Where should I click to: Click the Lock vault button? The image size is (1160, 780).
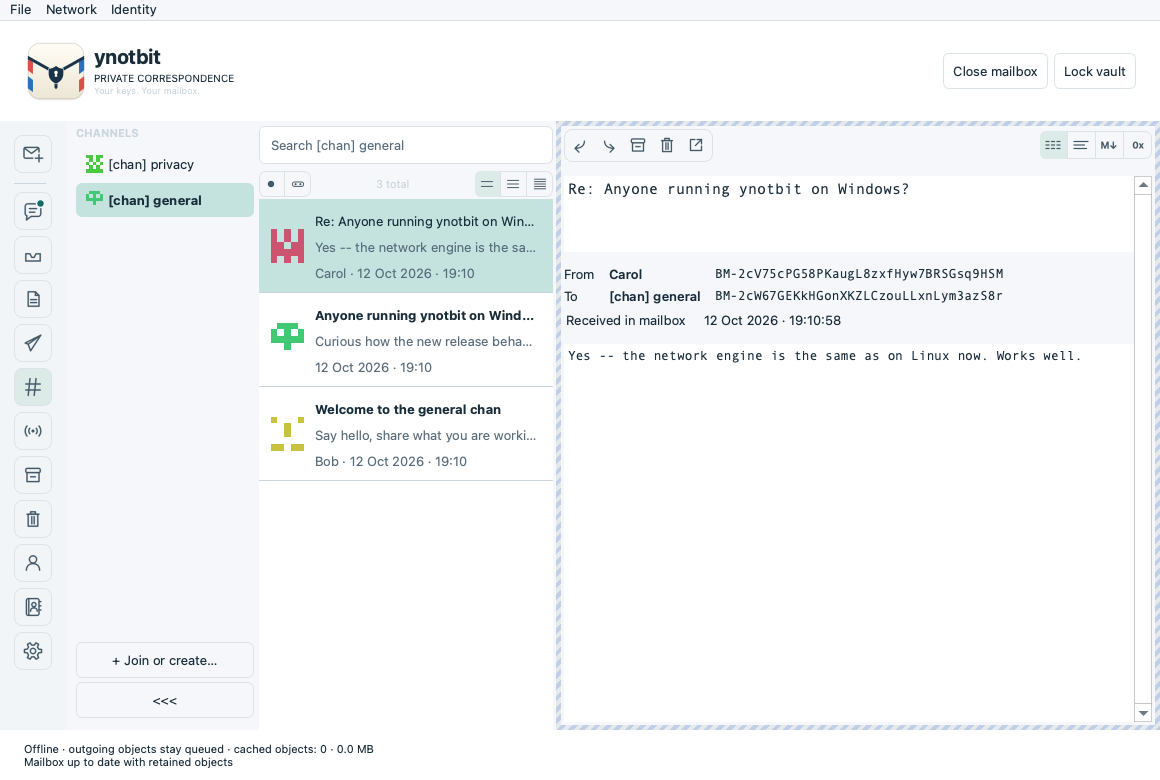pyautogui.click(x=1094, y=71)
